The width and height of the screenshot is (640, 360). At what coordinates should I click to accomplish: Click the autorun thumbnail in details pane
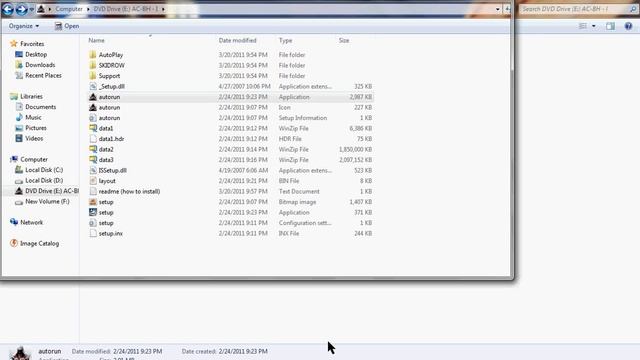tap(20, 353)
